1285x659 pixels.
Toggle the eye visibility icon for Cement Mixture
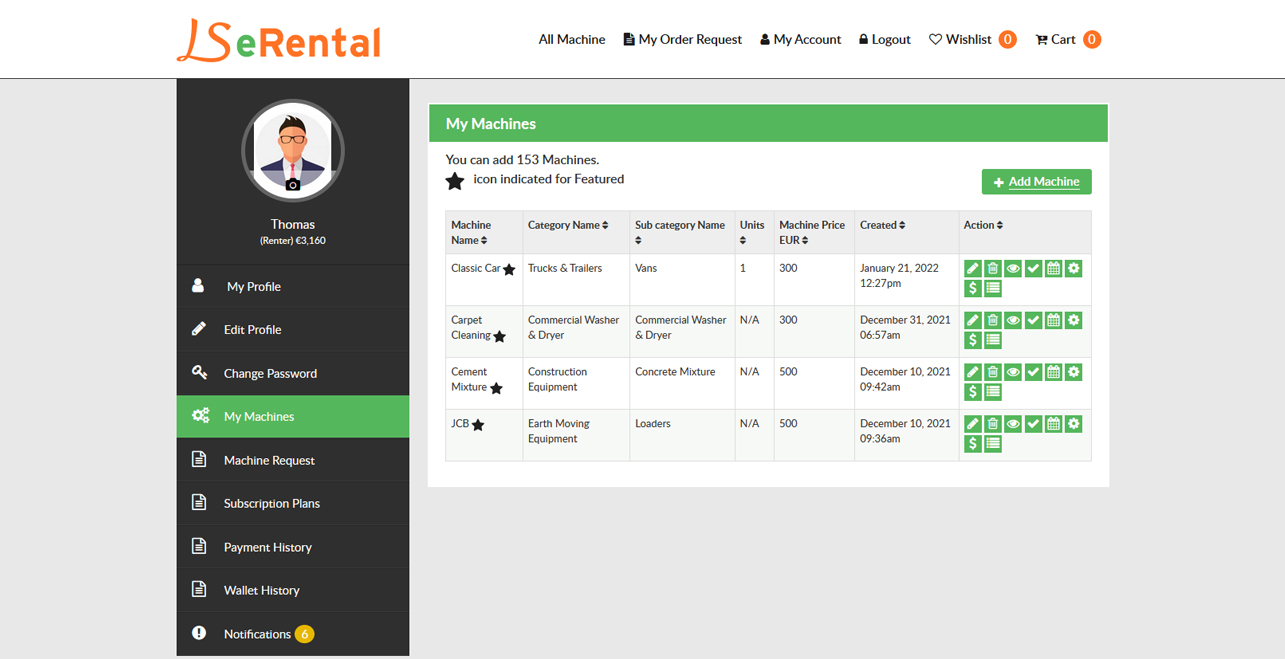pyautogui.click(x=1013, y=372)
